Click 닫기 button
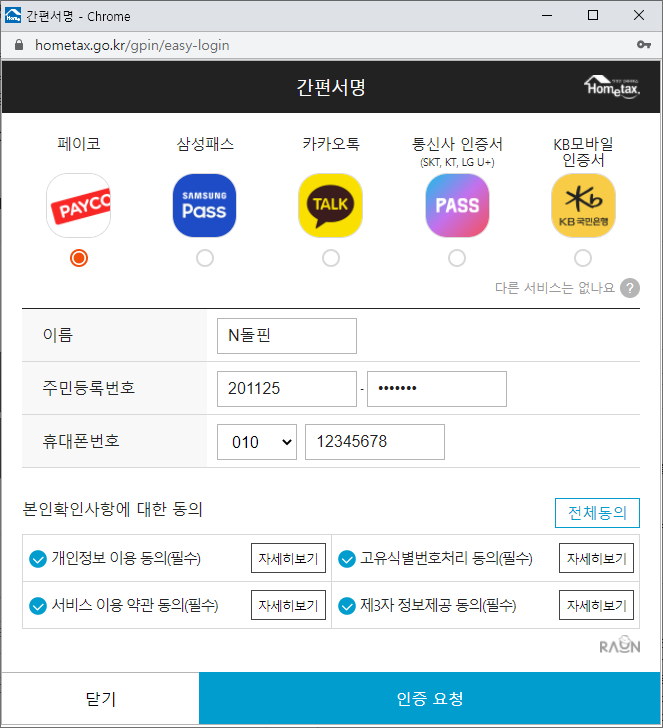This screenshot has width=663, height=728. 100,698
